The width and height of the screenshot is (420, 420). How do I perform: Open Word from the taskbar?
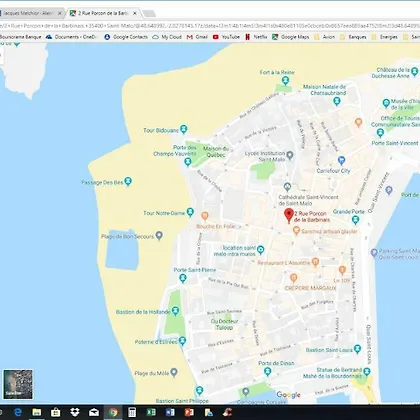170,412
